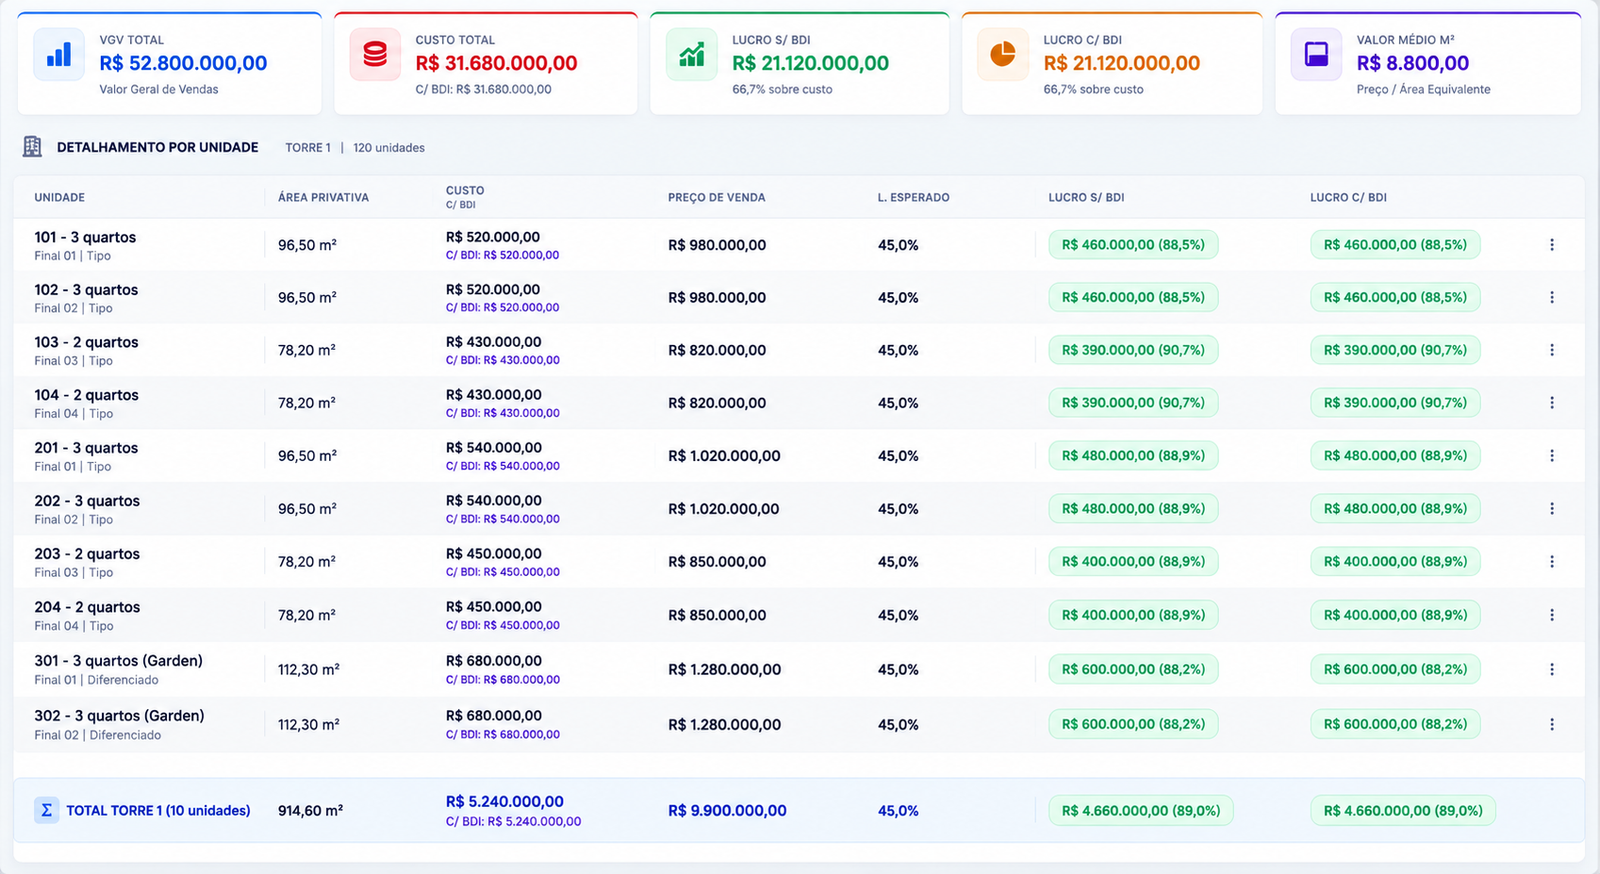The width and height of the screenshot is (1600, 874).
Task: Click unit 103 price R$ 820.000,00
Action: coord(717,350)
